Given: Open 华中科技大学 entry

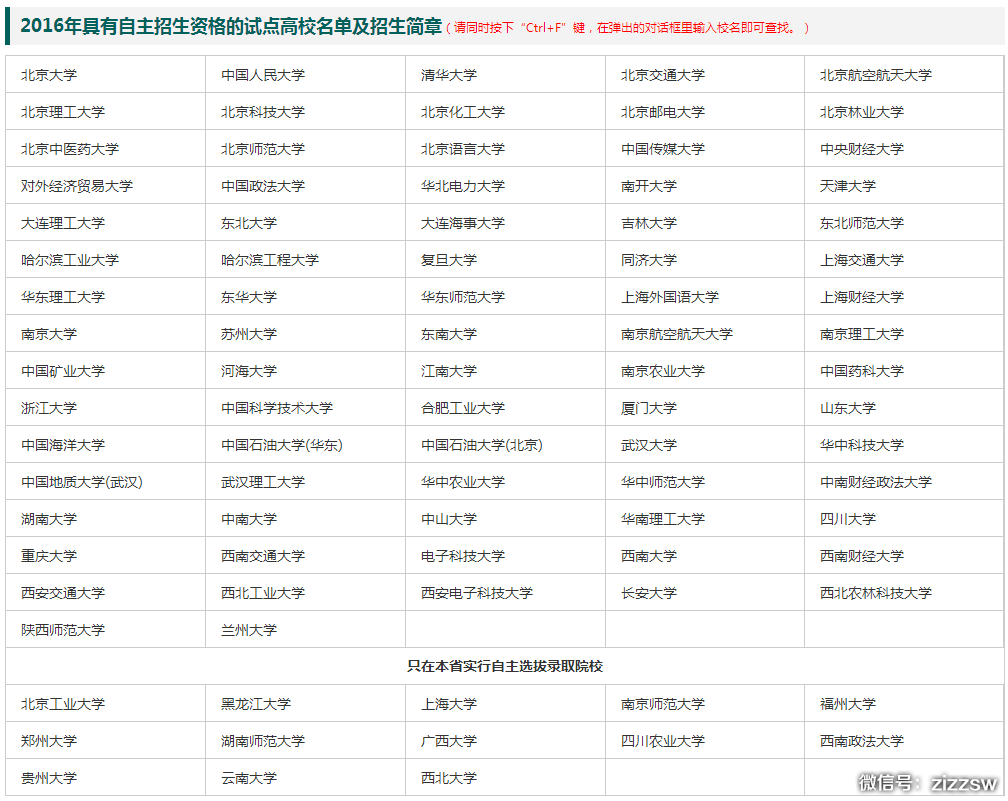Looking at the screenshot, I should [x=861, y=445].
